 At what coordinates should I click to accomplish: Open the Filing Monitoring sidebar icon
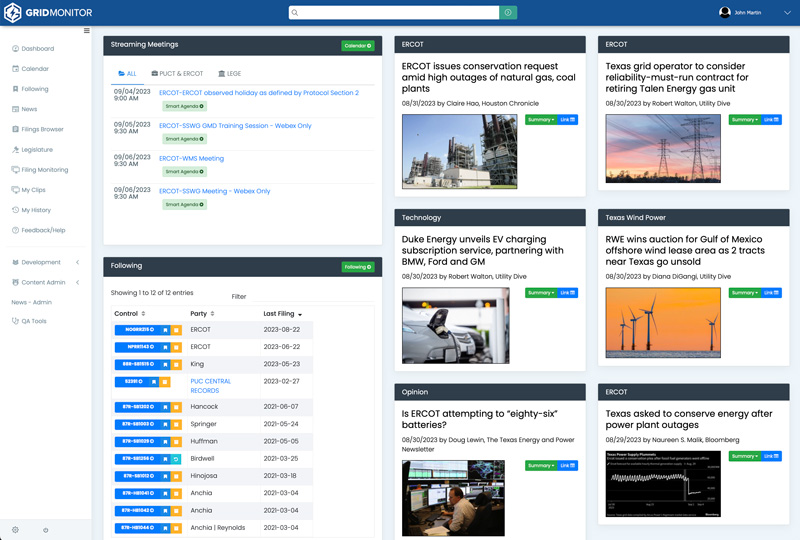coord(15,169)
